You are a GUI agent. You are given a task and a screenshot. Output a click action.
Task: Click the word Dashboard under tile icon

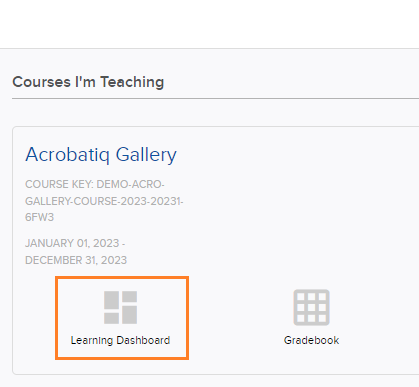(143, 340)
